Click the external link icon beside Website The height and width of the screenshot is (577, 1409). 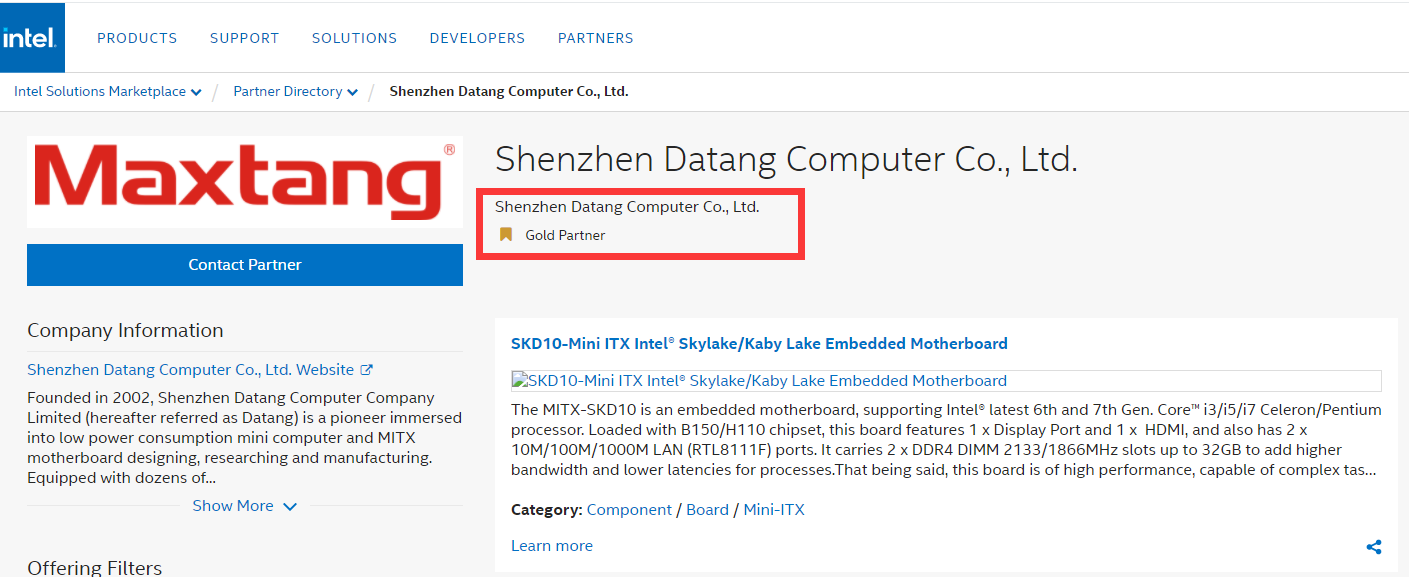(x=367, y=370)
